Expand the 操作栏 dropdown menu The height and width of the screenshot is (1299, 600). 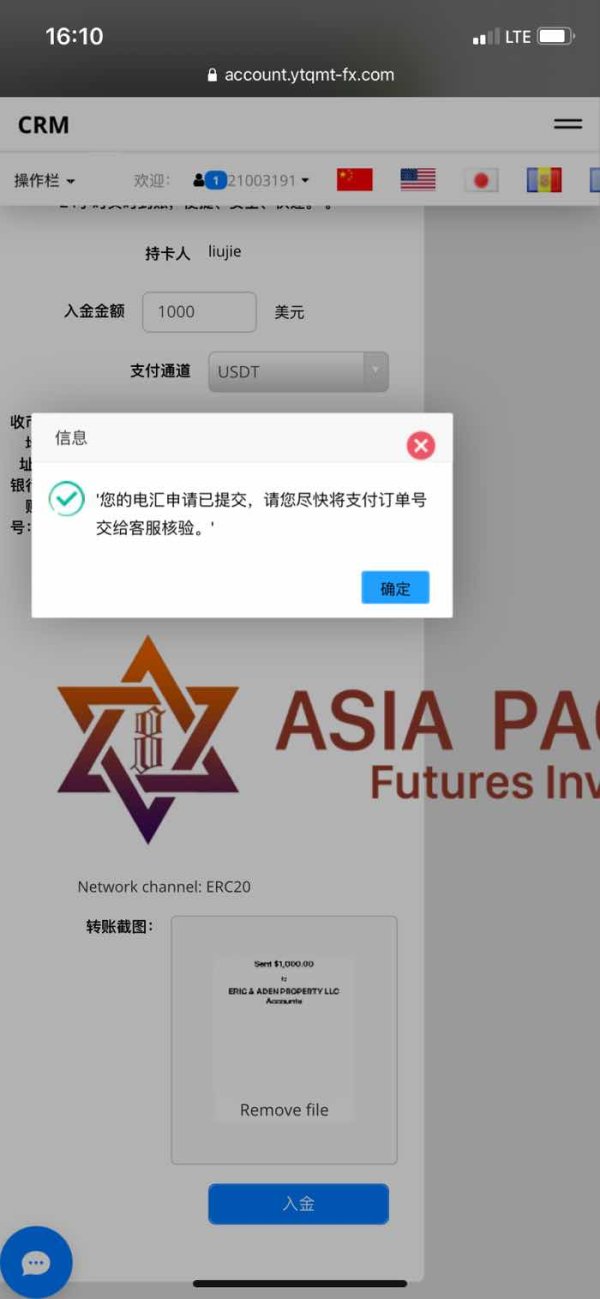pos(44,181)
